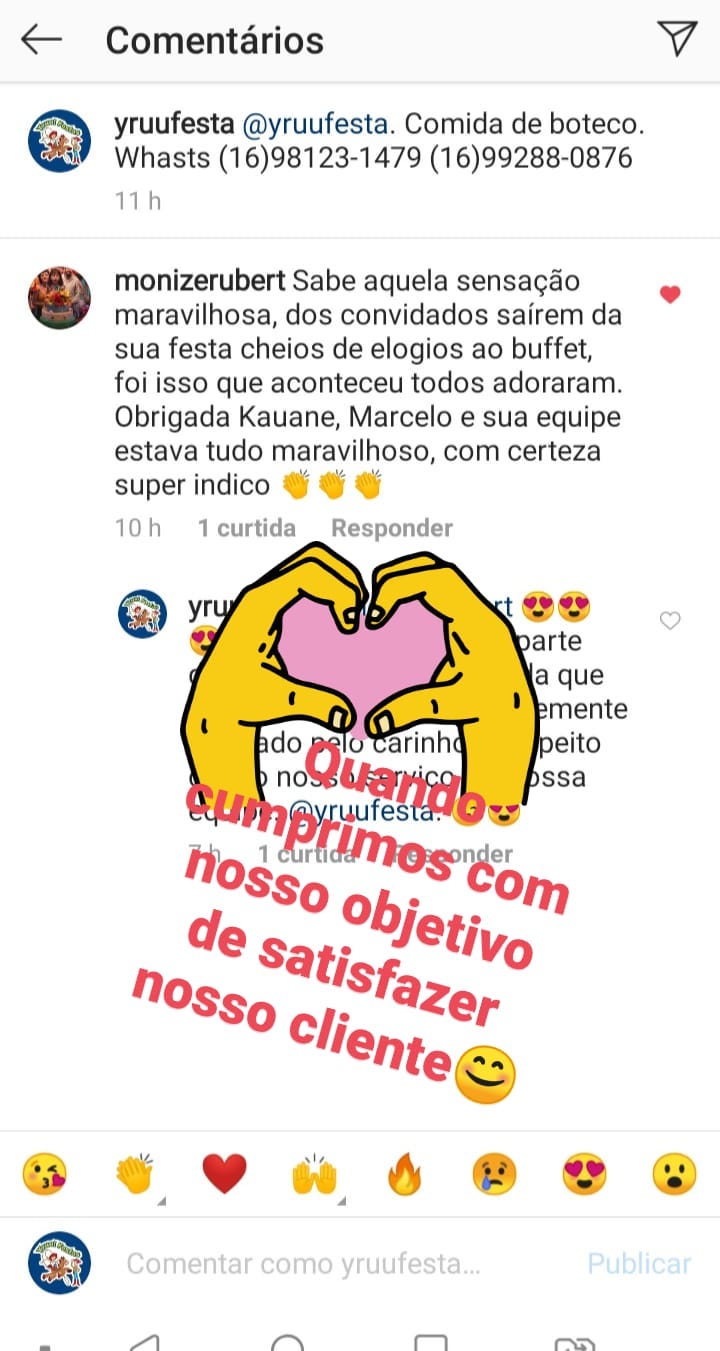
Task: Insert the surprised face emoji
Action: (674, 1175)
